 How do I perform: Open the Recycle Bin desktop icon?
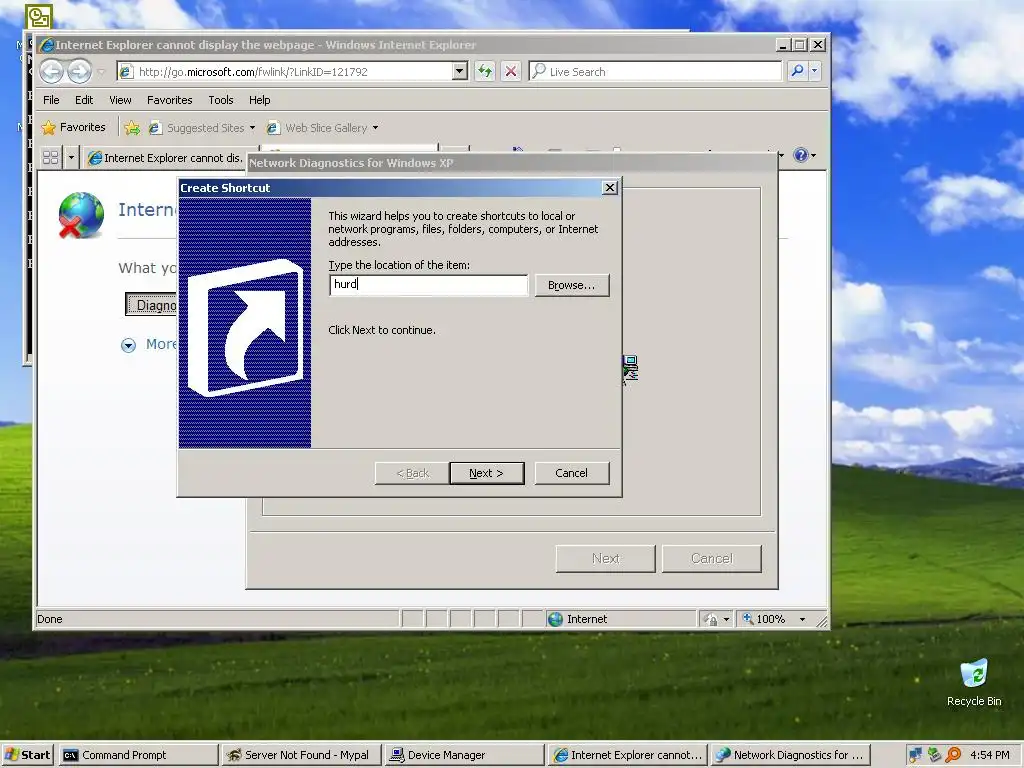pos(974,683)
